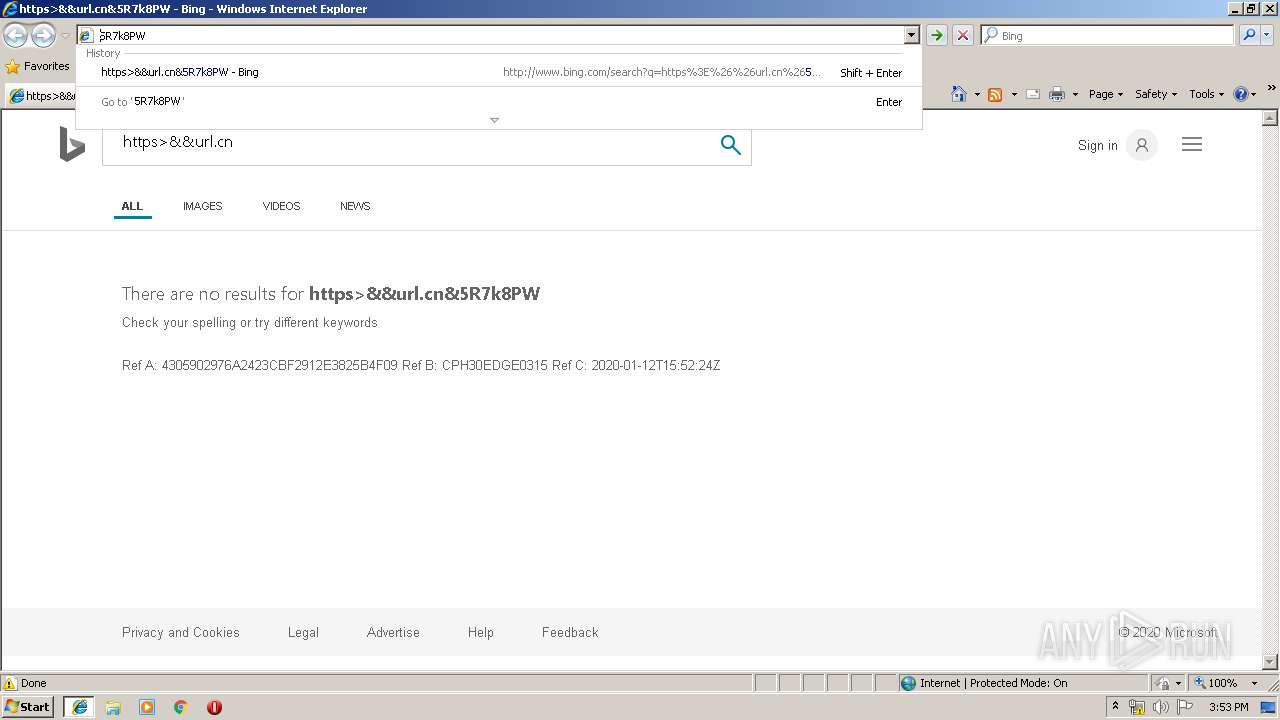Open the Privacy and Cookies link

pos(181,632)
